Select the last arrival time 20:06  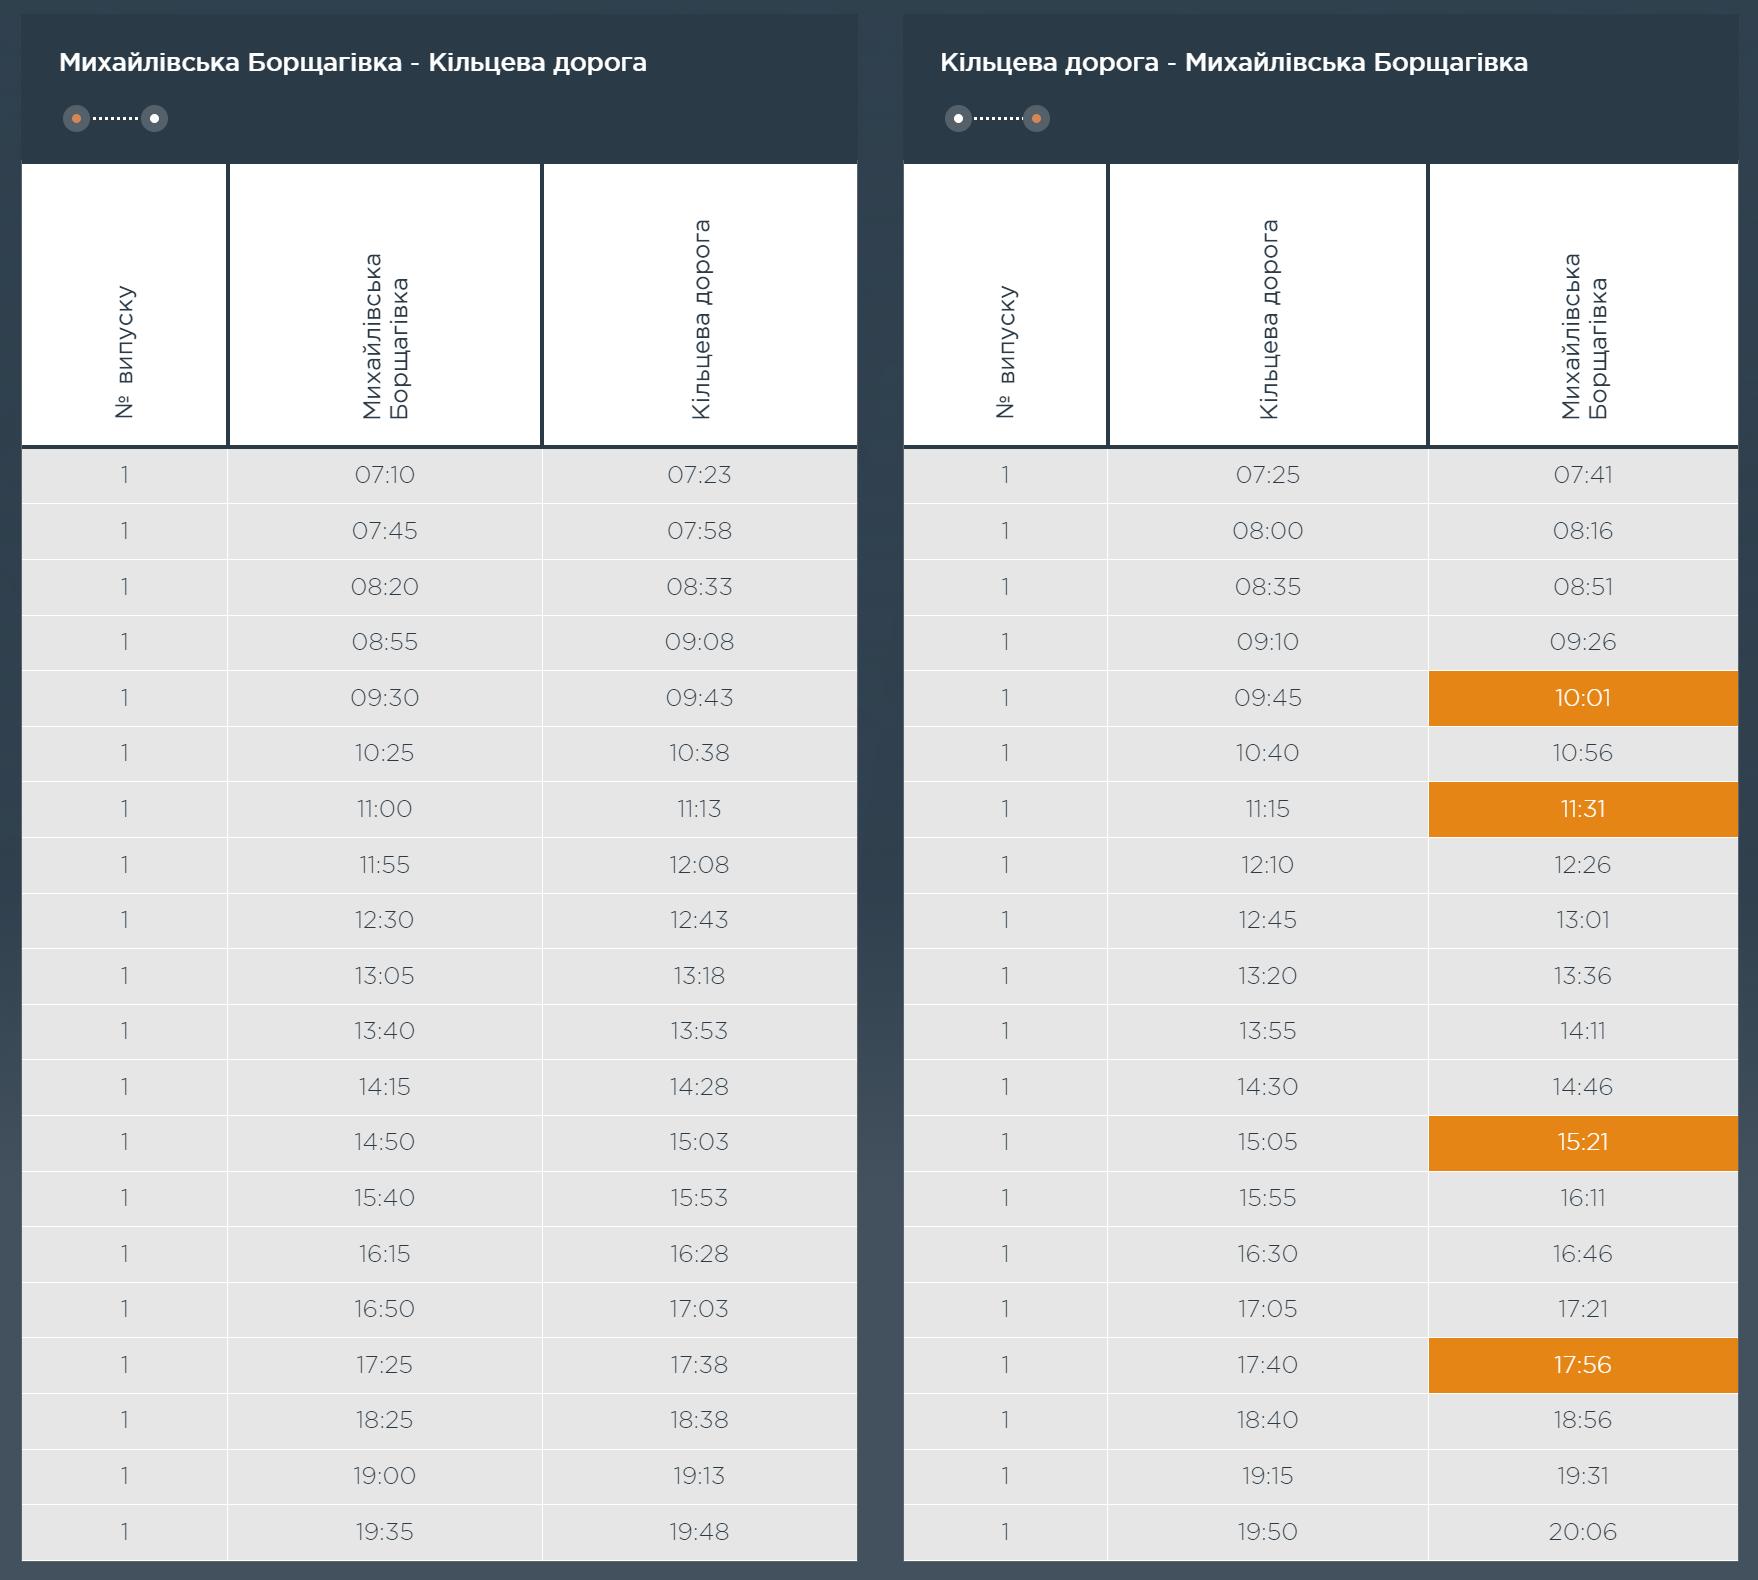tap(1583, 1531)
